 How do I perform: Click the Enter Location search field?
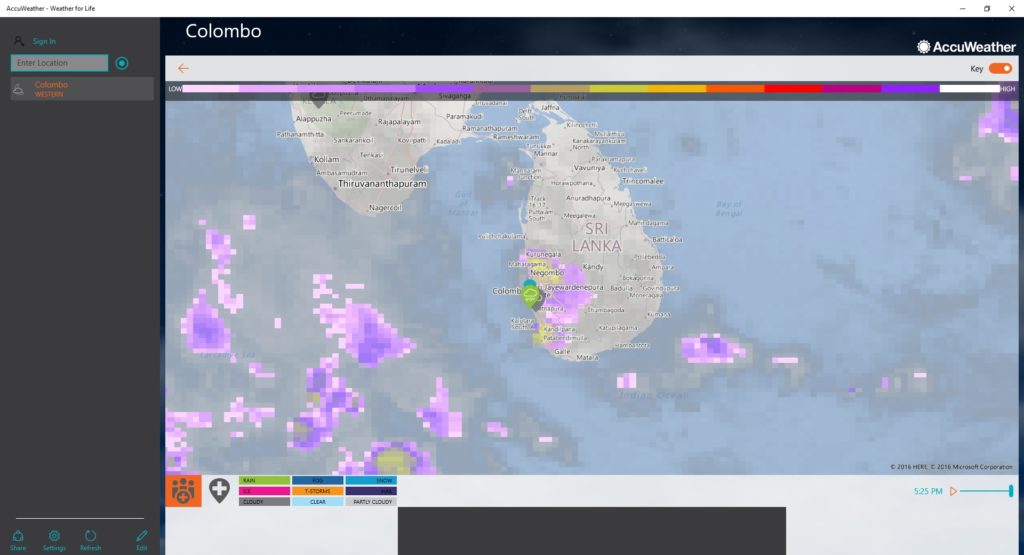tap(59, 63)
